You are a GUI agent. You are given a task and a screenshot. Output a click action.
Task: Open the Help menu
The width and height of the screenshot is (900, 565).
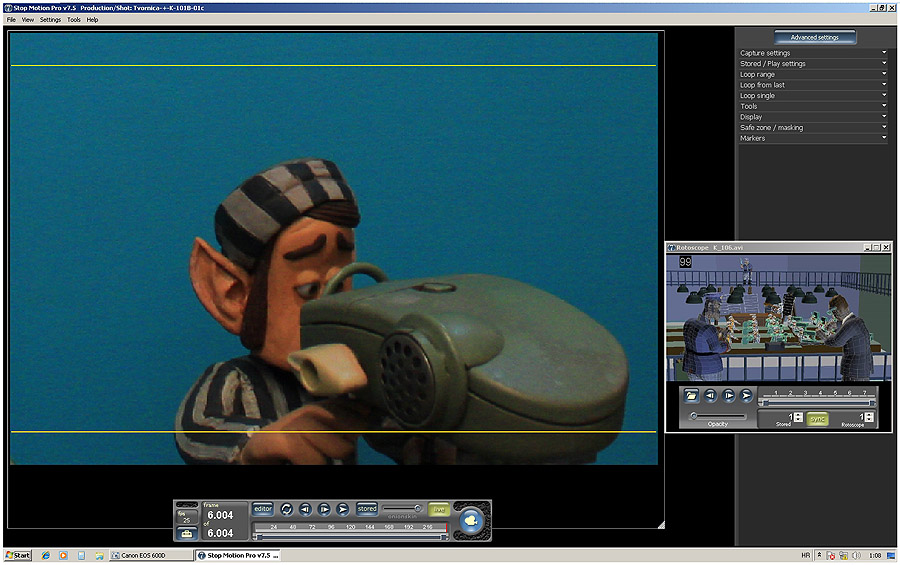92,20
